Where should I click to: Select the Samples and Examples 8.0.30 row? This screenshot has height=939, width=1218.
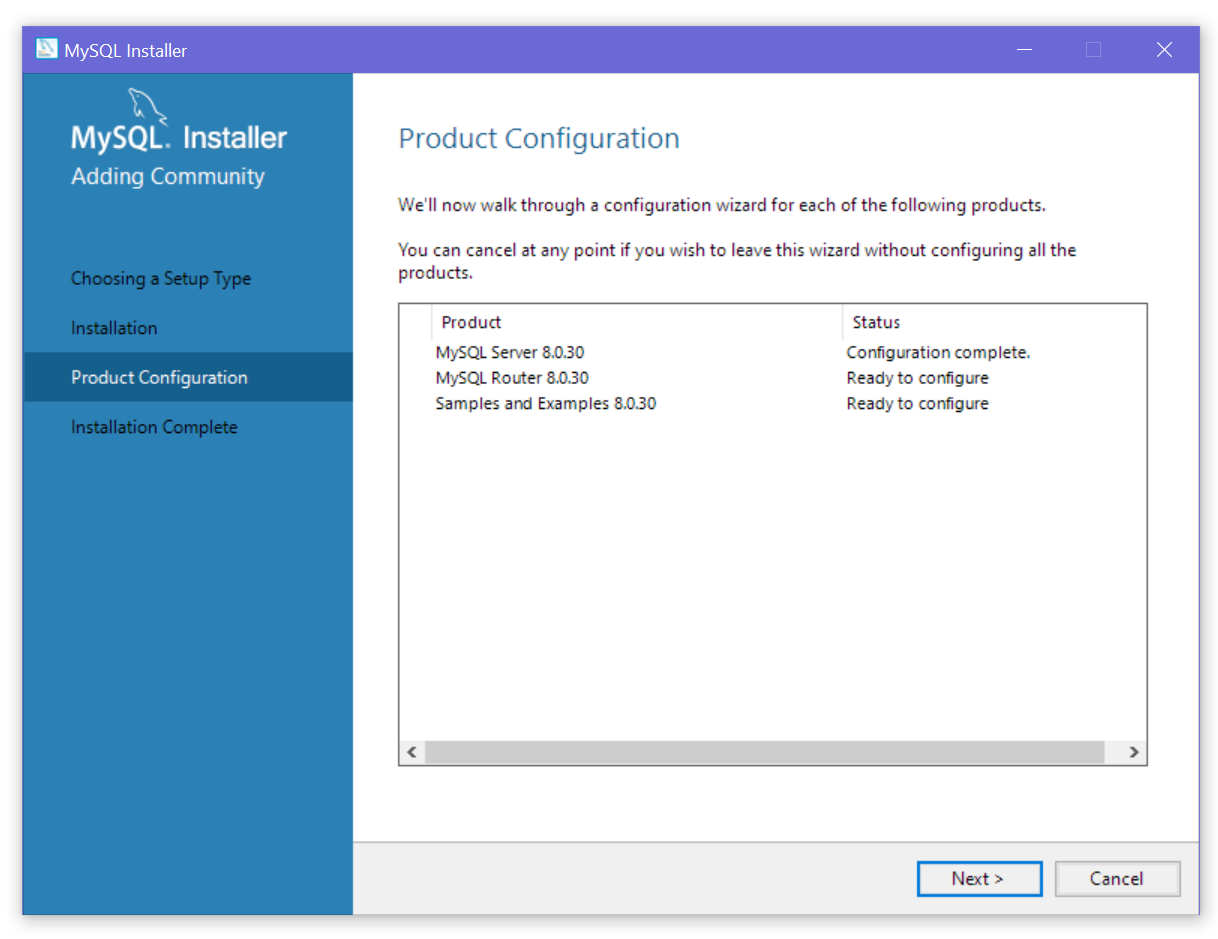pyautogui.click(x=772, y=404)
